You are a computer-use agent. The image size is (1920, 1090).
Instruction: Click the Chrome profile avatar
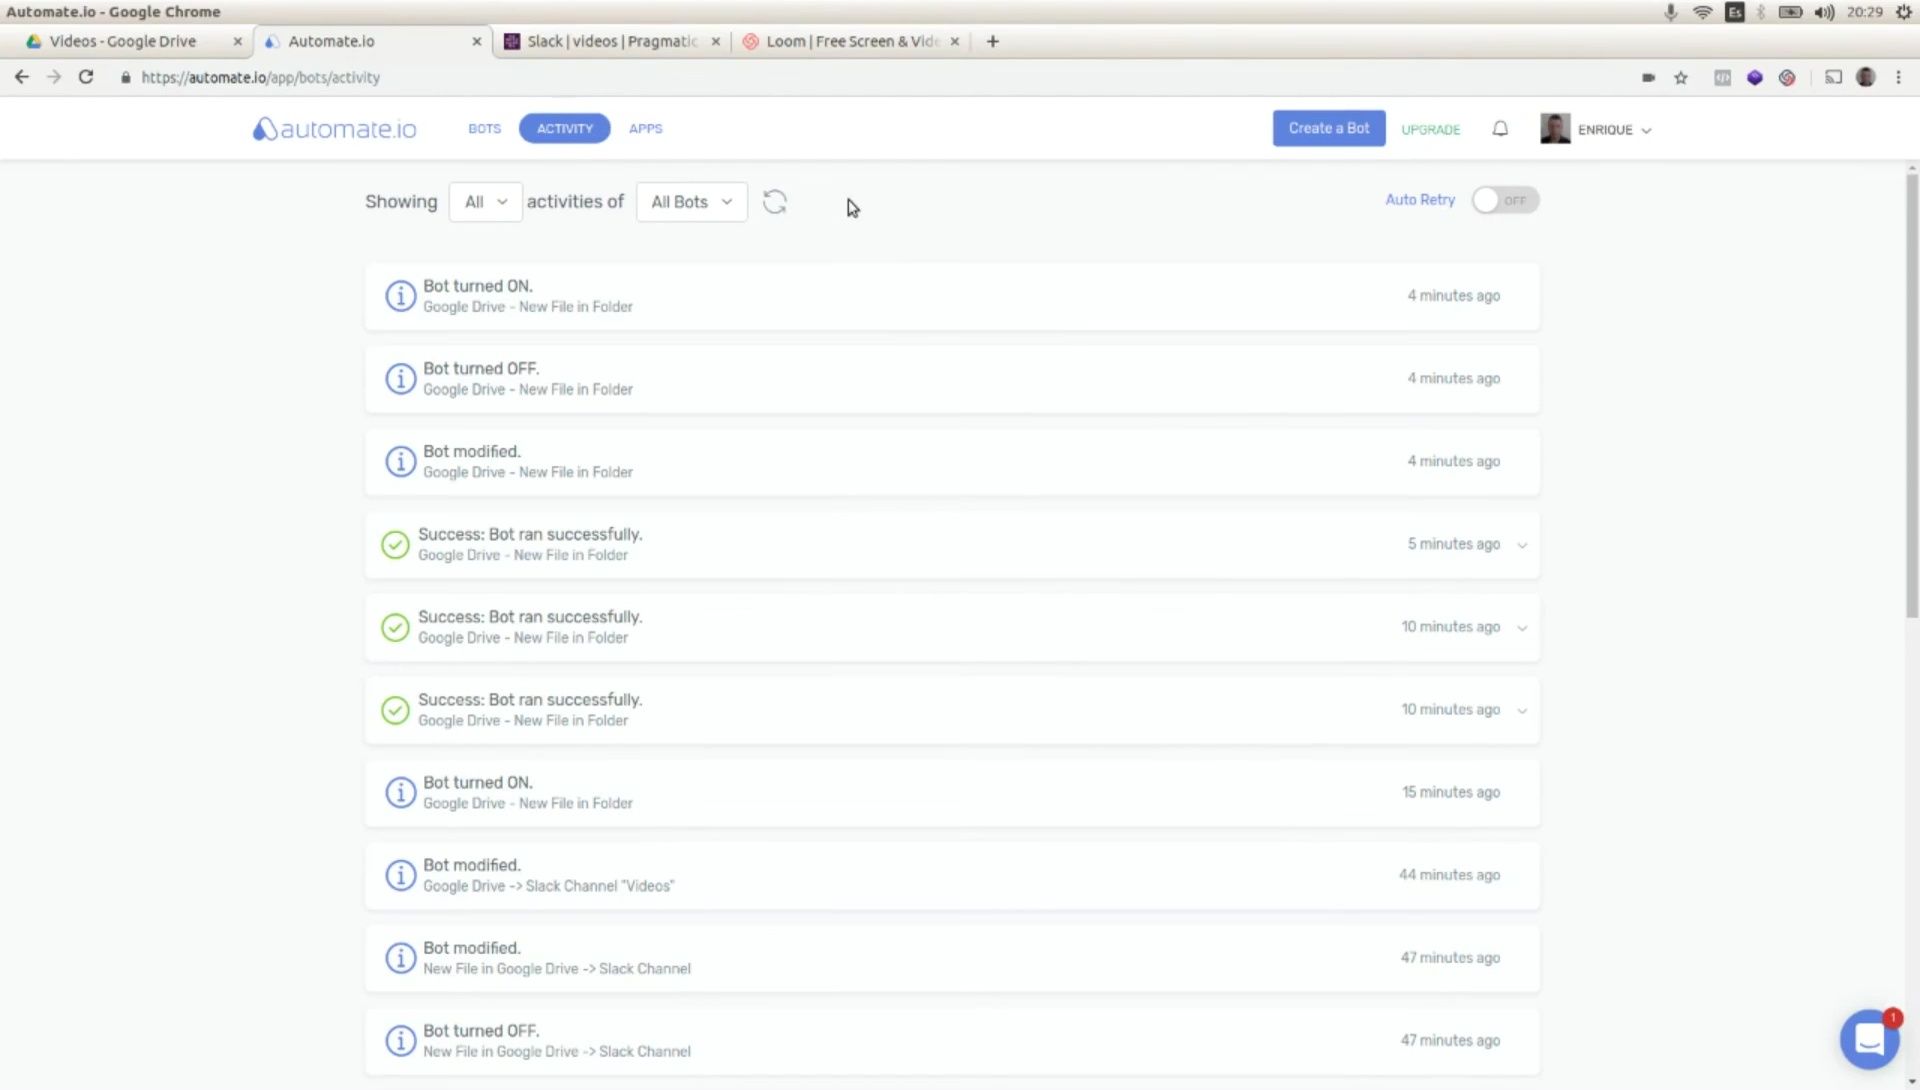tap(1866, 77)
